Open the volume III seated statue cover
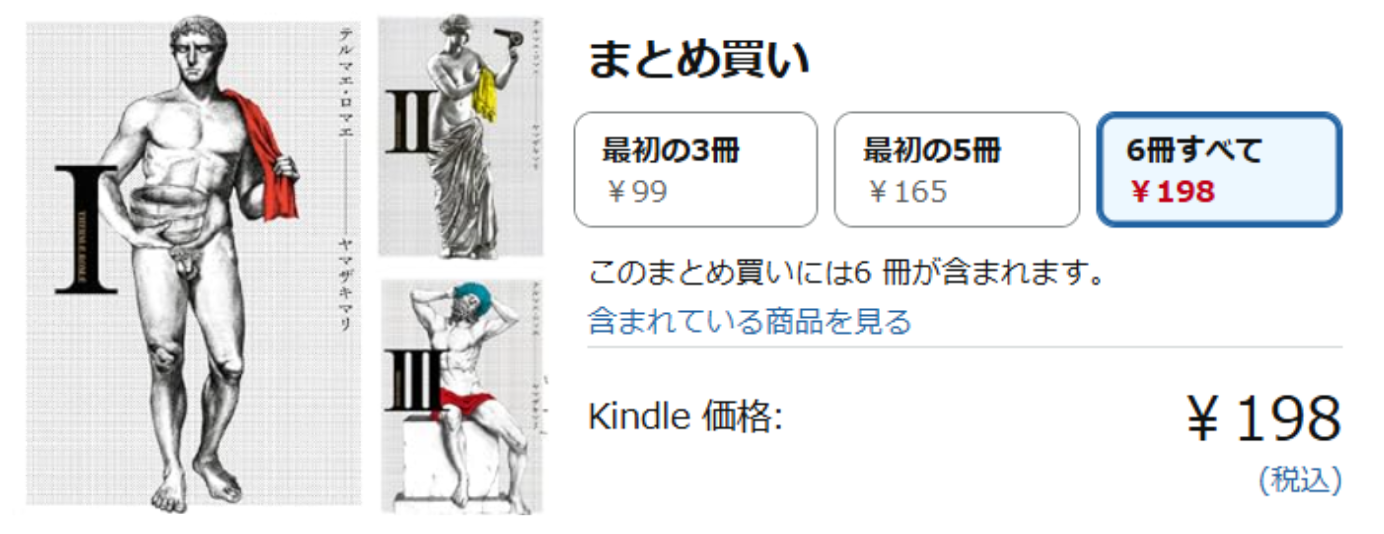Image resolution: width=1384 pixels, height=534 pixels. tap(460, 396)
